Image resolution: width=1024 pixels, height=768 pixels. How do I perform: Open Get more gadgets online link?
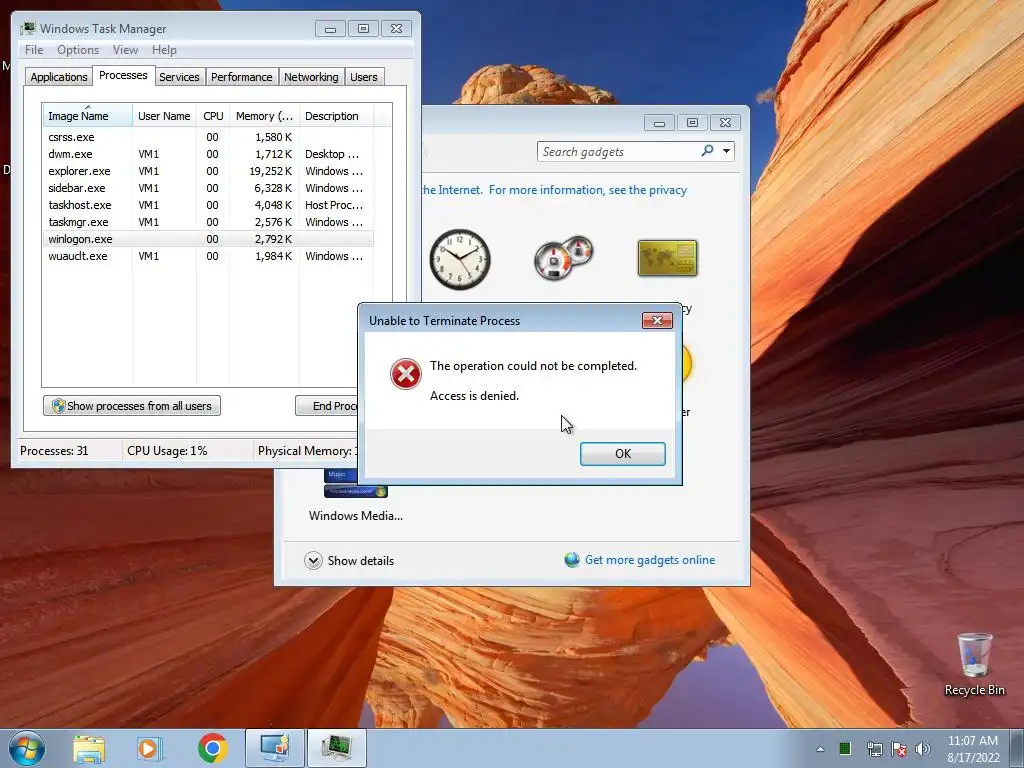point(650,560)
